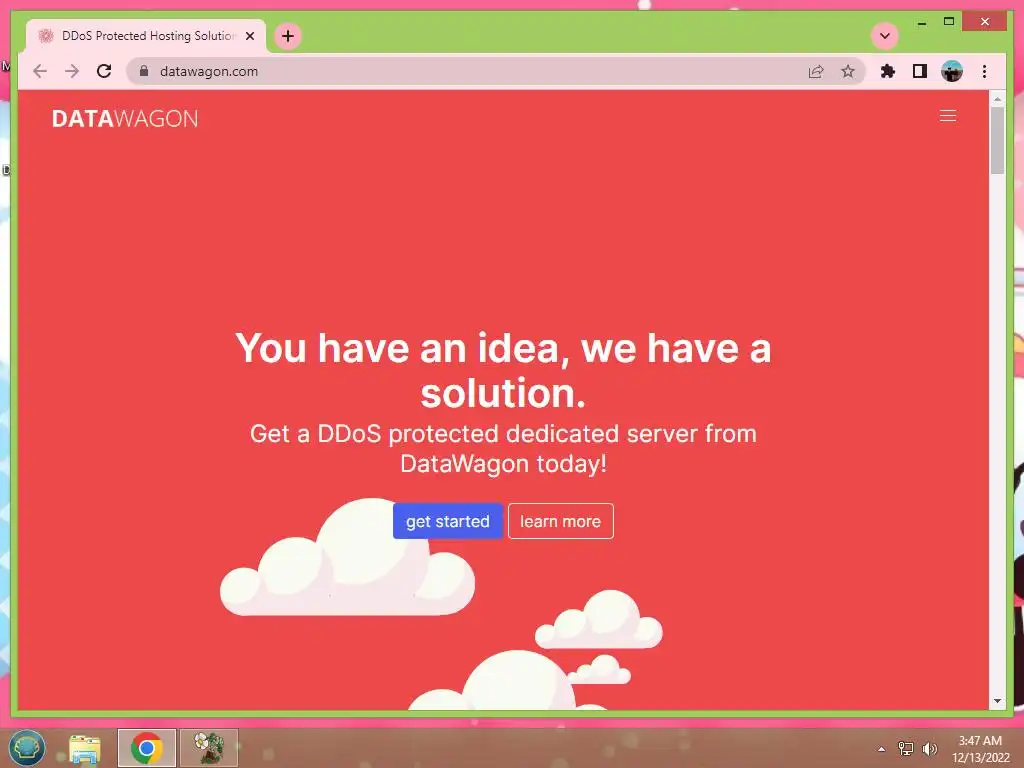Minimize the Chrome window
The height and width of the screenshot is (768, 1024).
click(x=921, y=22)
